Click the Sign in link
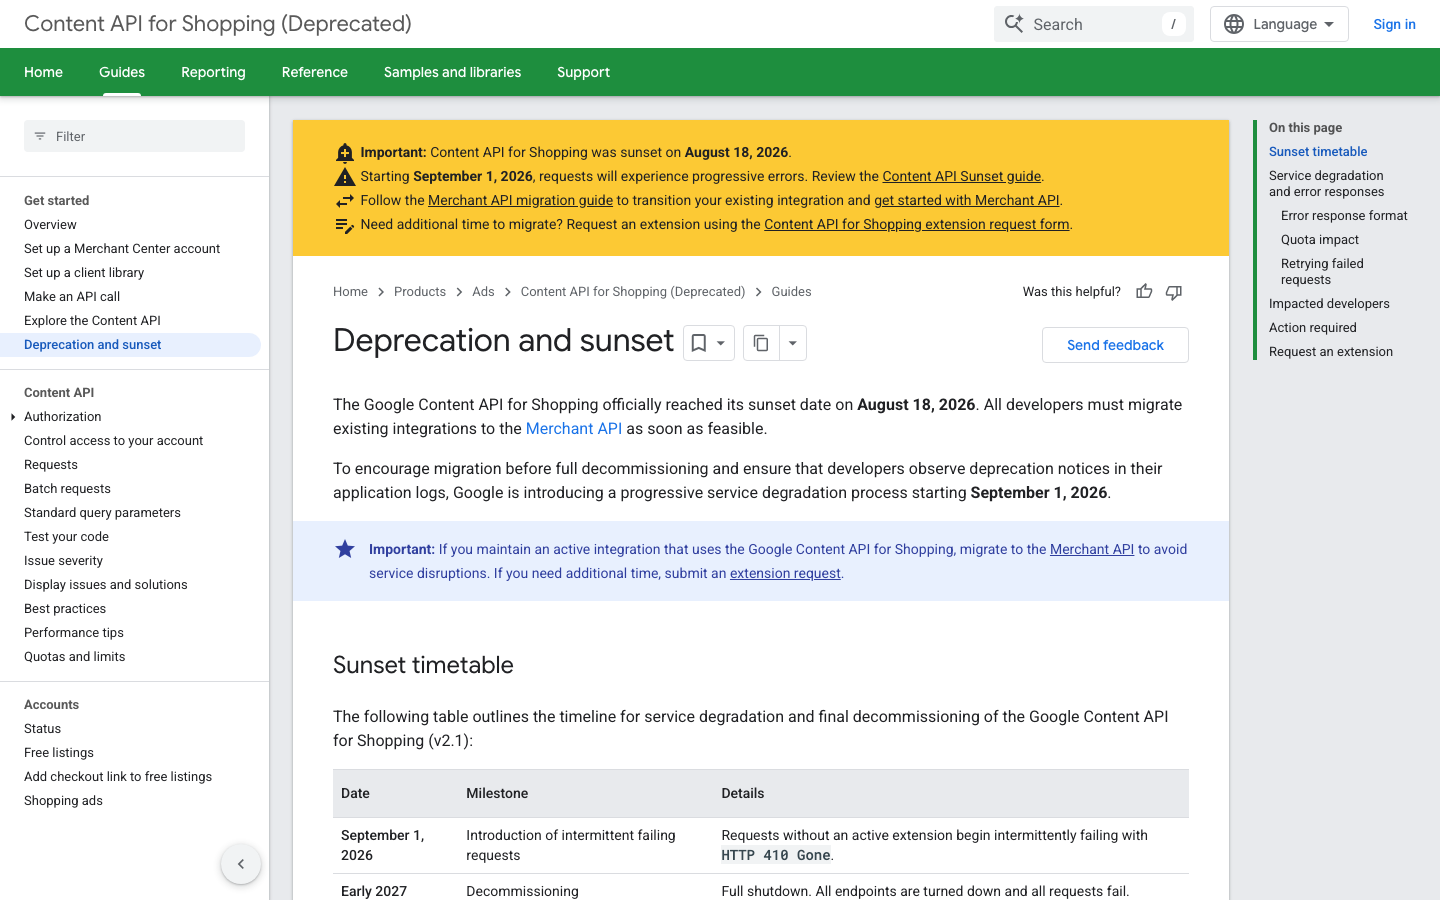 (1394, 24)
